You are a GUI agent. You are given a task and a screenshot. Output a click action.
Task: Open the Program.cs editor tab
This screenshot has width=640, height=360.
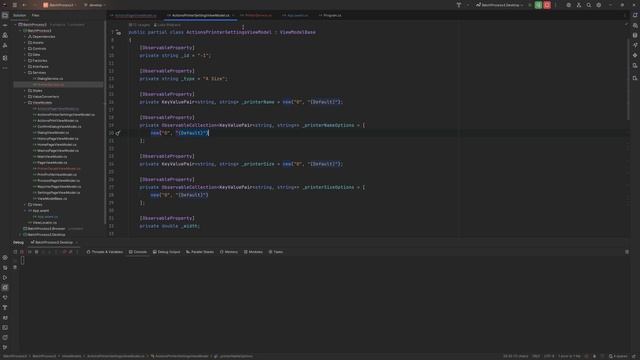click(330, 16)
